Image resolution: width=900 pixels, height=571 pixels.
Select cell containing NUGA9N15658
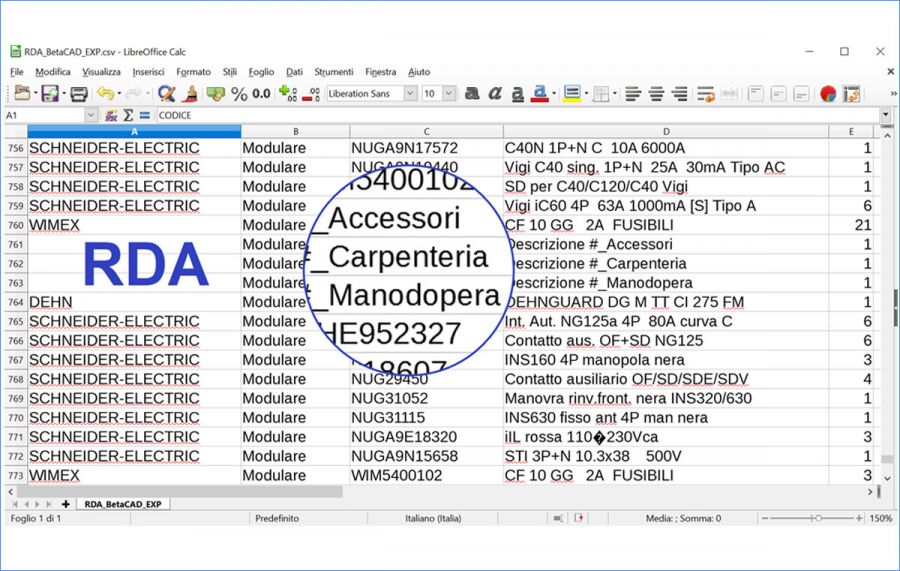click(x=426, y=456)
